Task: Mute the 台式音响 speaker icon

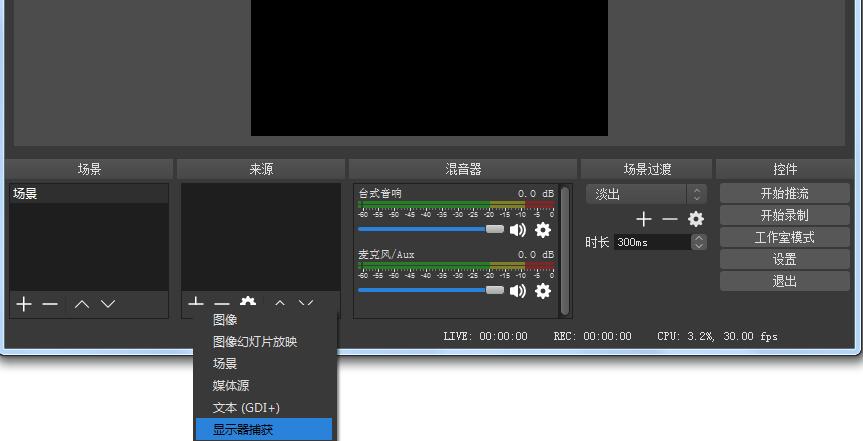Action: click(517, 230)
